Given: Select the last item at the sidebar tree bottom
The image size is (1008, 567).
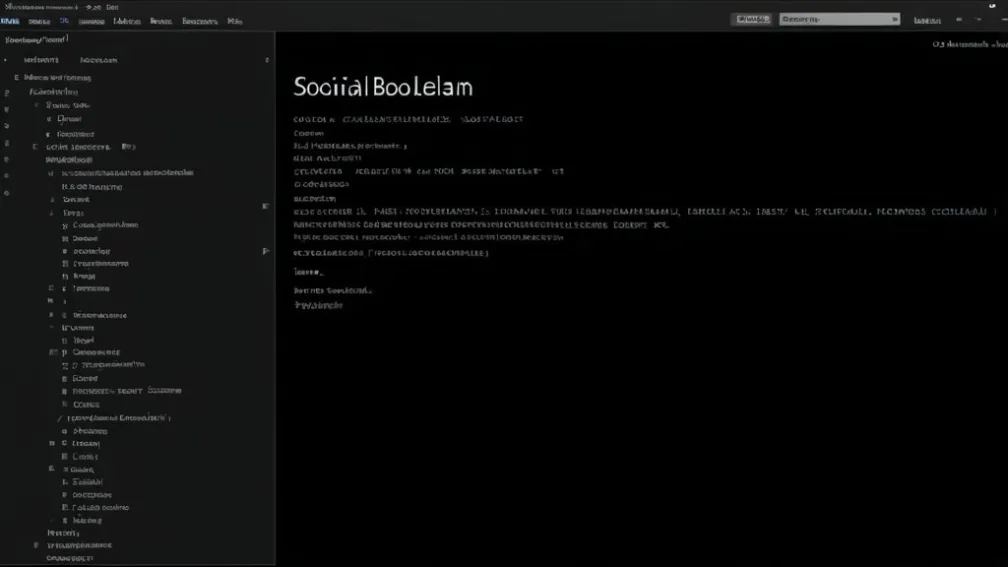Looking at the screenshot, I should [x=69, y=558].
